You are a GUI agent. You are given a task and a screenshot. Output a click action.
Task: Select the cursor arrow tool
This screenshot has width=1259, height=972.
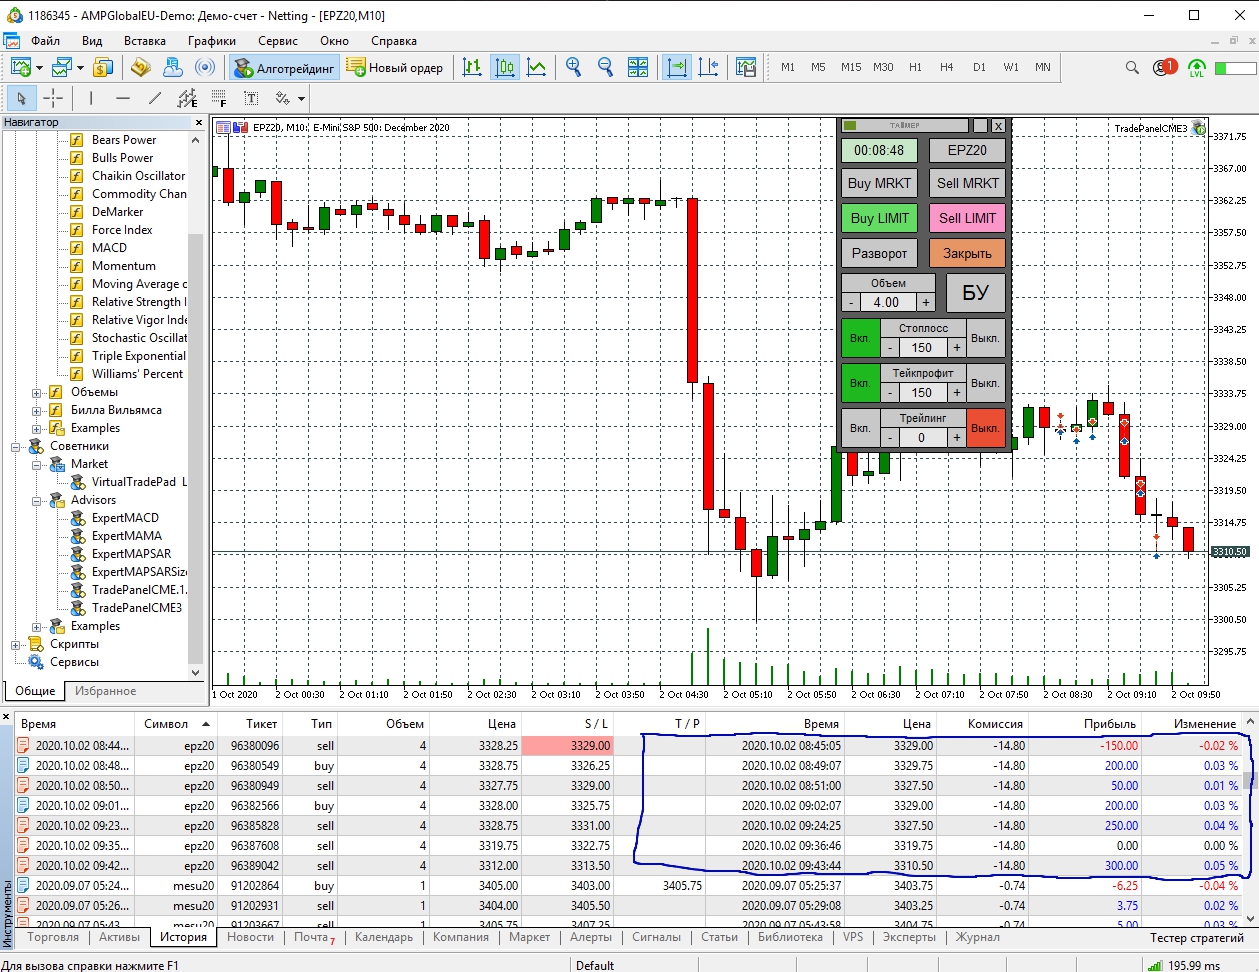(x=22, y=98)
